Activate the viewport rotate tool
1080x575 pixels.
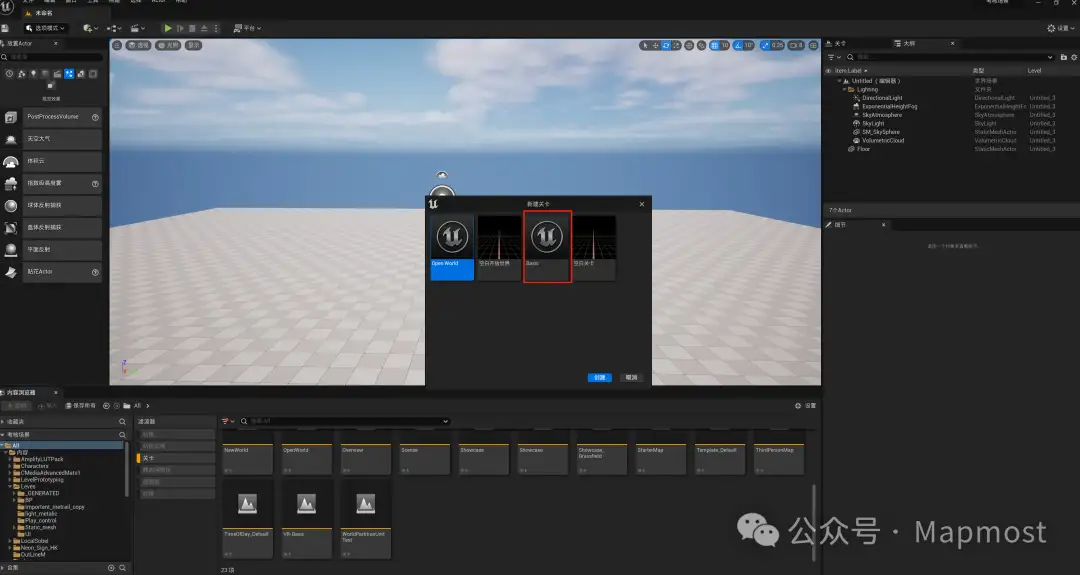click(x=666, y=45)
